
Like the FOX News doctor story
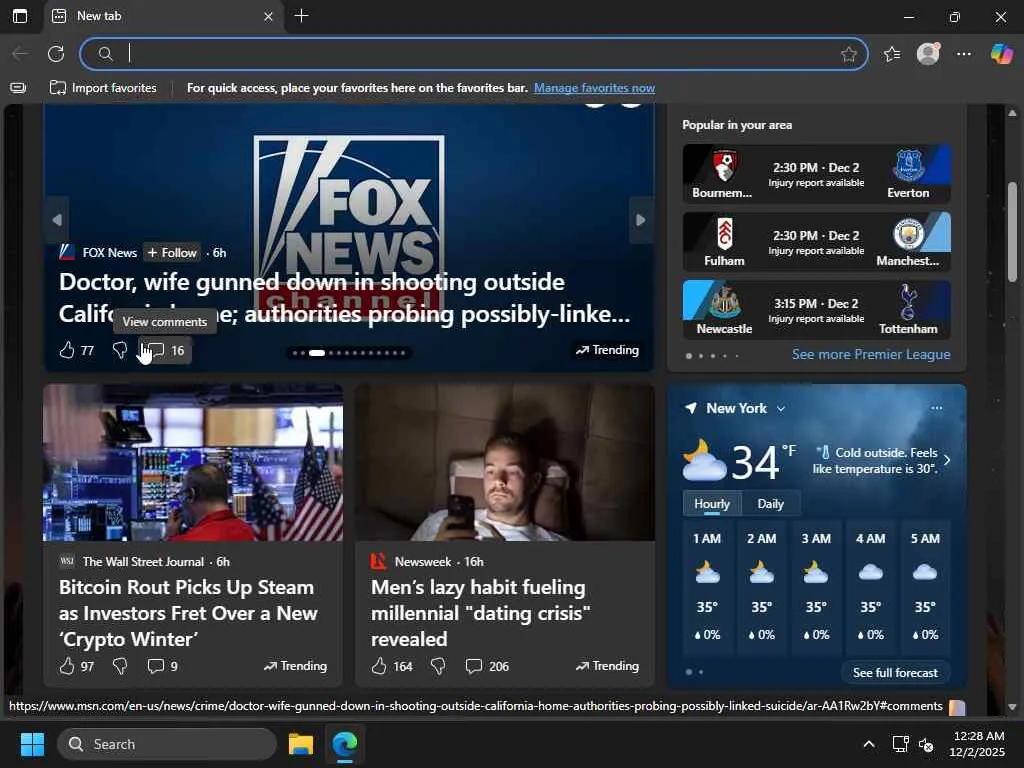click(76, 351)
